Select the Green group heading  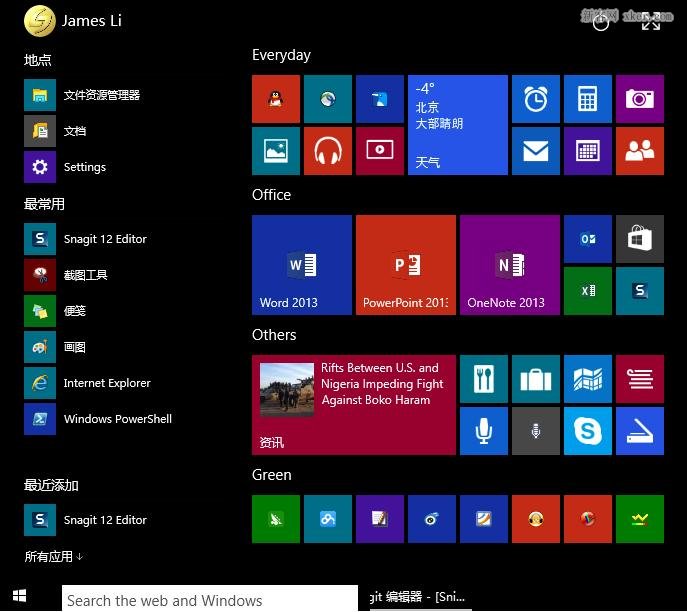click(x=272, y=475)
